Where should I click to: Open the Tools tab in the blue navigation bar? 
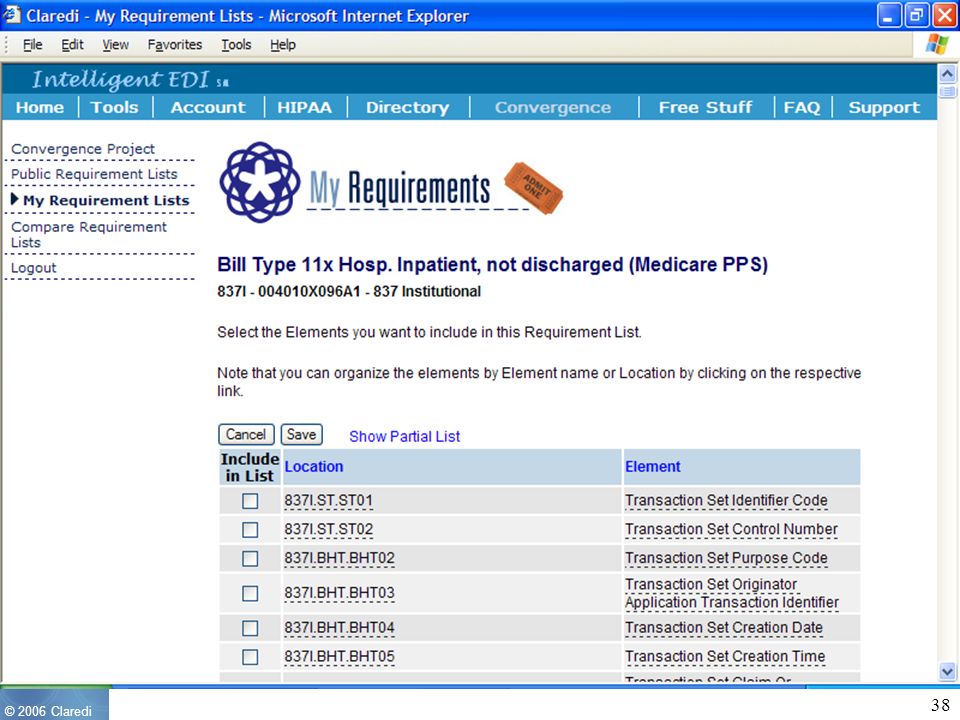click(114, 107)
